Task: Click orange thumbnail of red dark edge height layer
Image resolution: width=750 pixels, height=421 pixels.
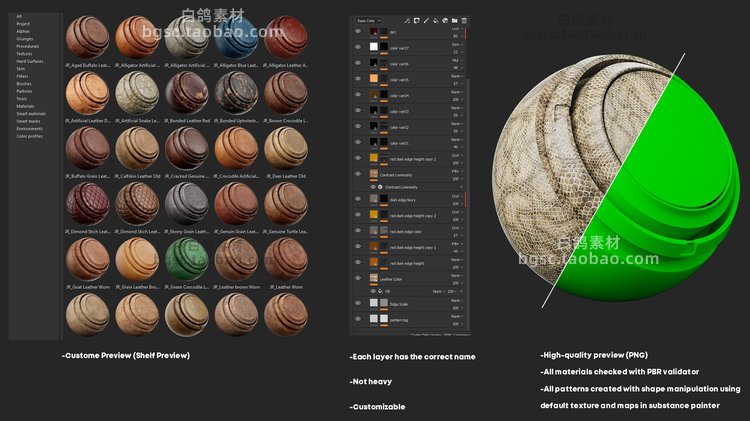Action: pyautogui.click(x=374, y=262)
